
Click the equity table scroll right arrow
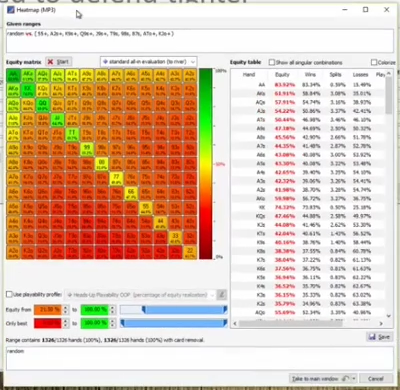pyautogui.click(x=381, y=323)
